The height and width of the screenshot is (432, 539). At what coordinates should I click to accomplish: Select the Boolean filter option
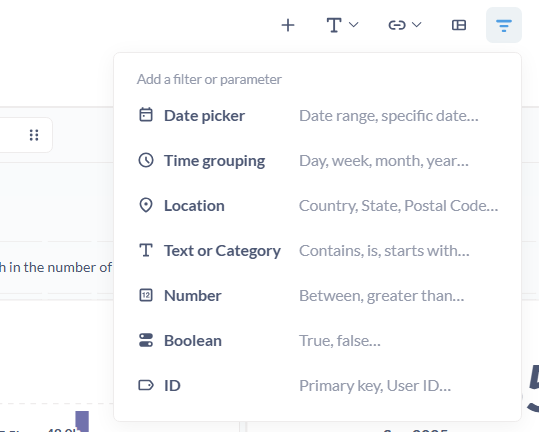pos(317,341)
